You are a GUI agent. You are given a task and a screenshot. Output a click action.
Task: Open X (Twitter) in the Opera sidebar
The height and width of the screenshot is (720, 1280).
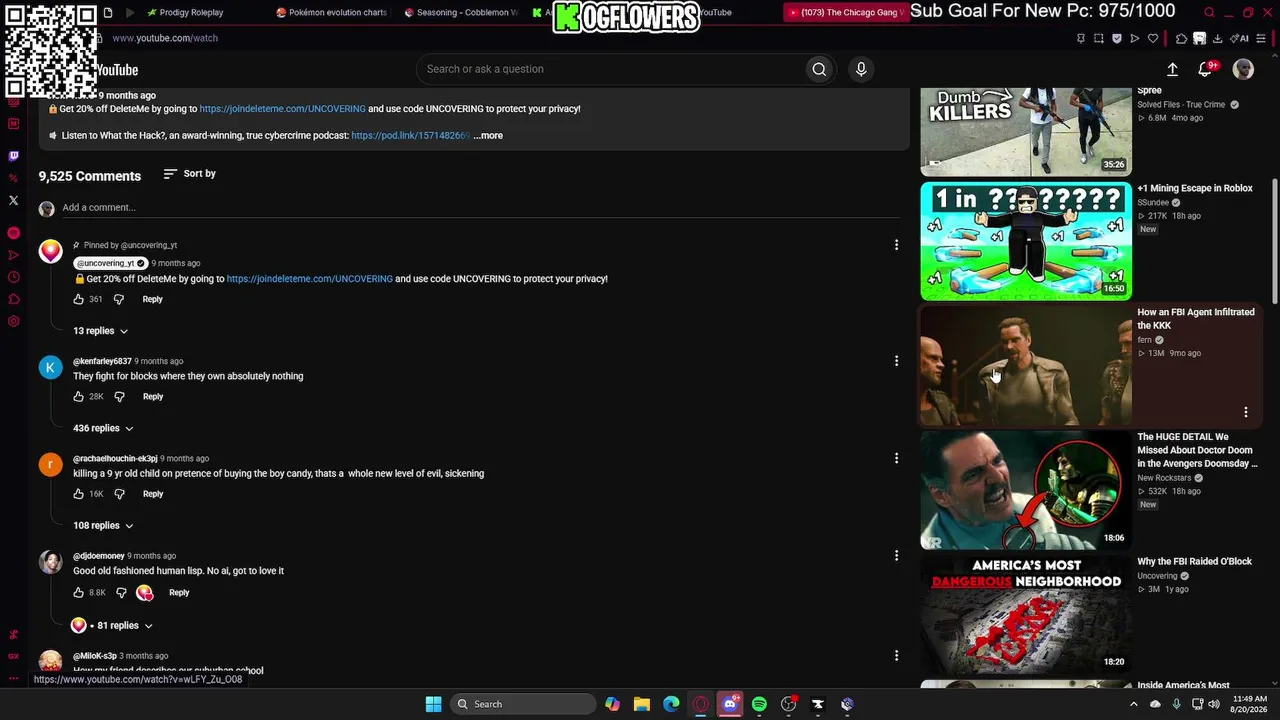(x=13, y=200)
